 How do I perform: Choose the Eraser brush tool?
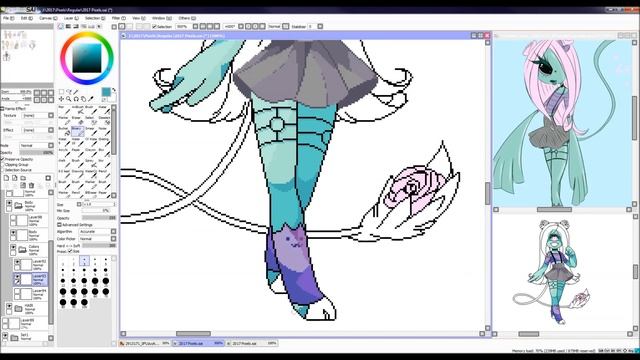click(78, 120)
